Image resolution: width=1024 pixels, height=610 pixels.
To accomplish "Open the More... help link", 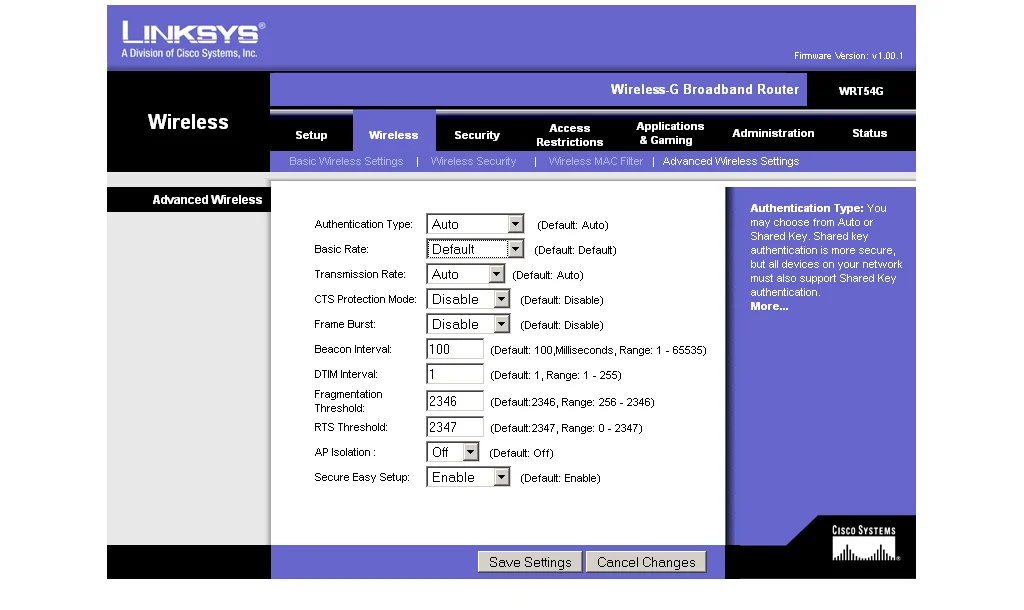I will (769, 306).
